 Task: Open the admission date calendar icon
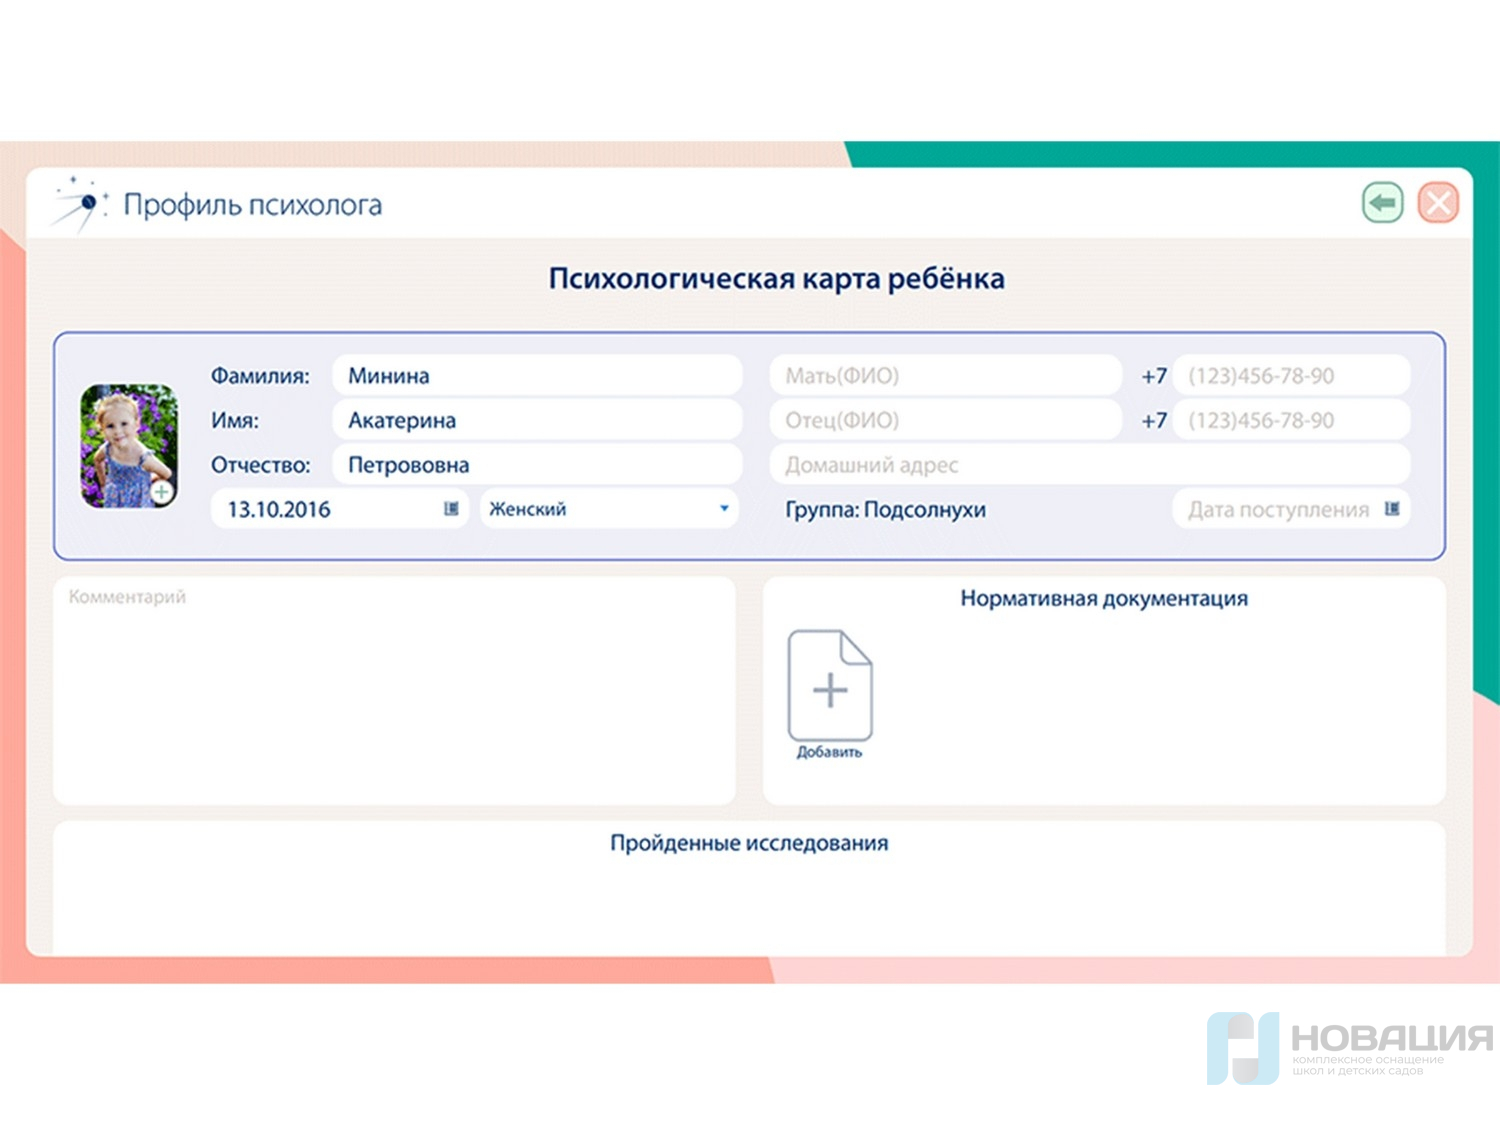[x=1391, y=509]
